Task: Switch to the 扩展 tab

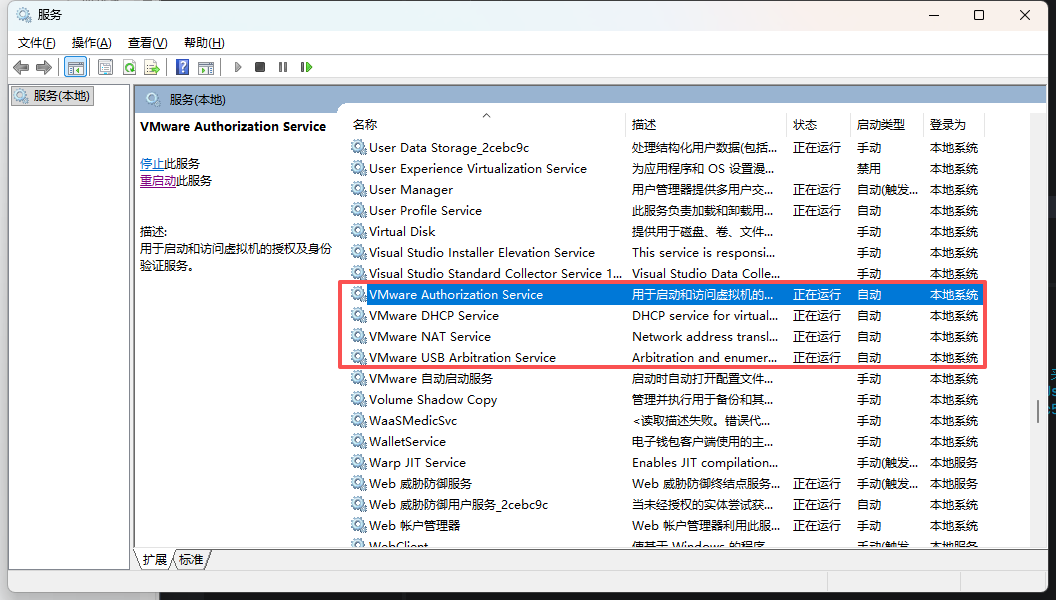Action: 155,560
